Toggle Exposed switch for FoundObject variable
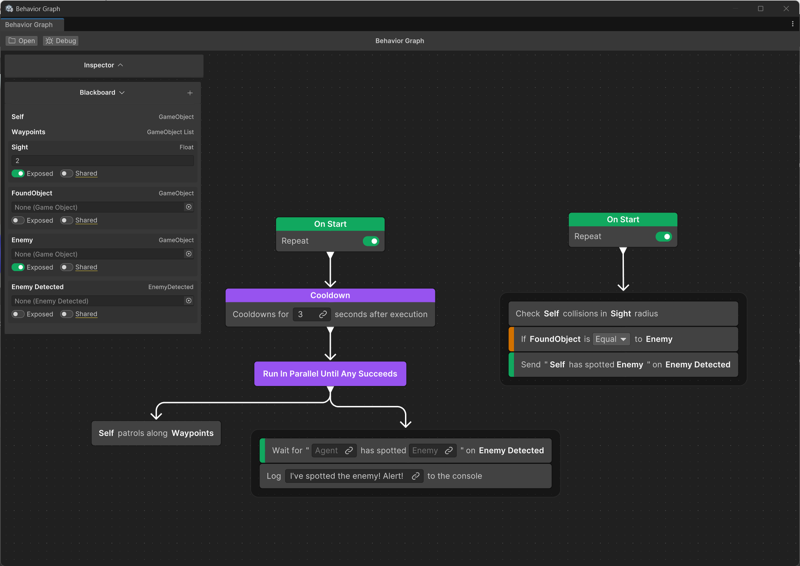Viewport: 800px width, 566px height. pos(18,220)
